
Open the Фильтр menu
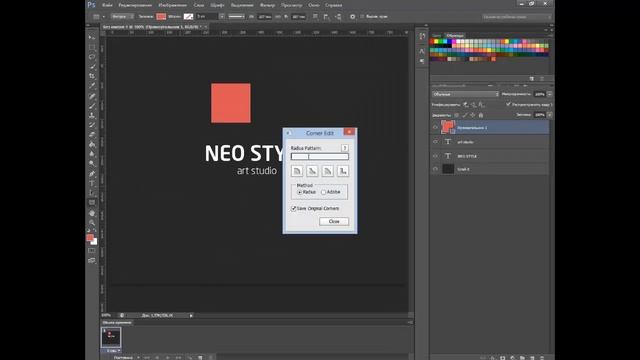pyautogui.click(x=267, y=5)
